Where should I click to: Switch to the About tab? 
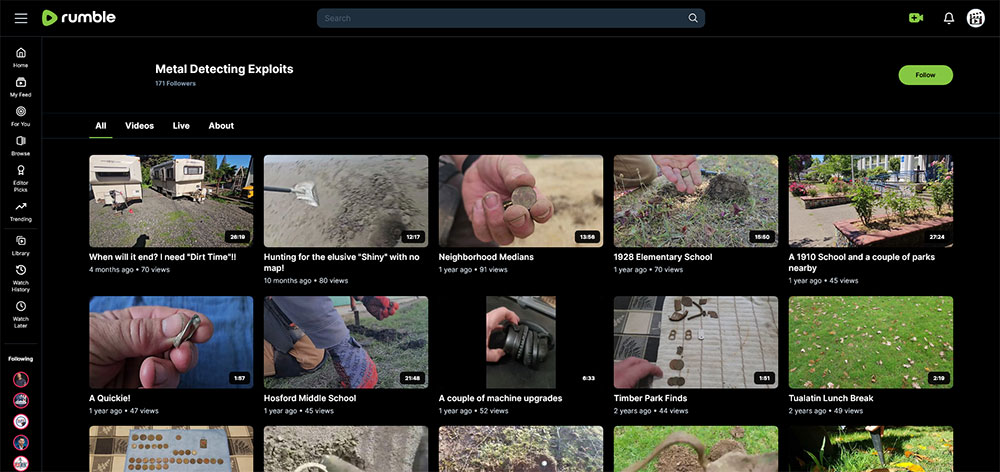(221, 126)
